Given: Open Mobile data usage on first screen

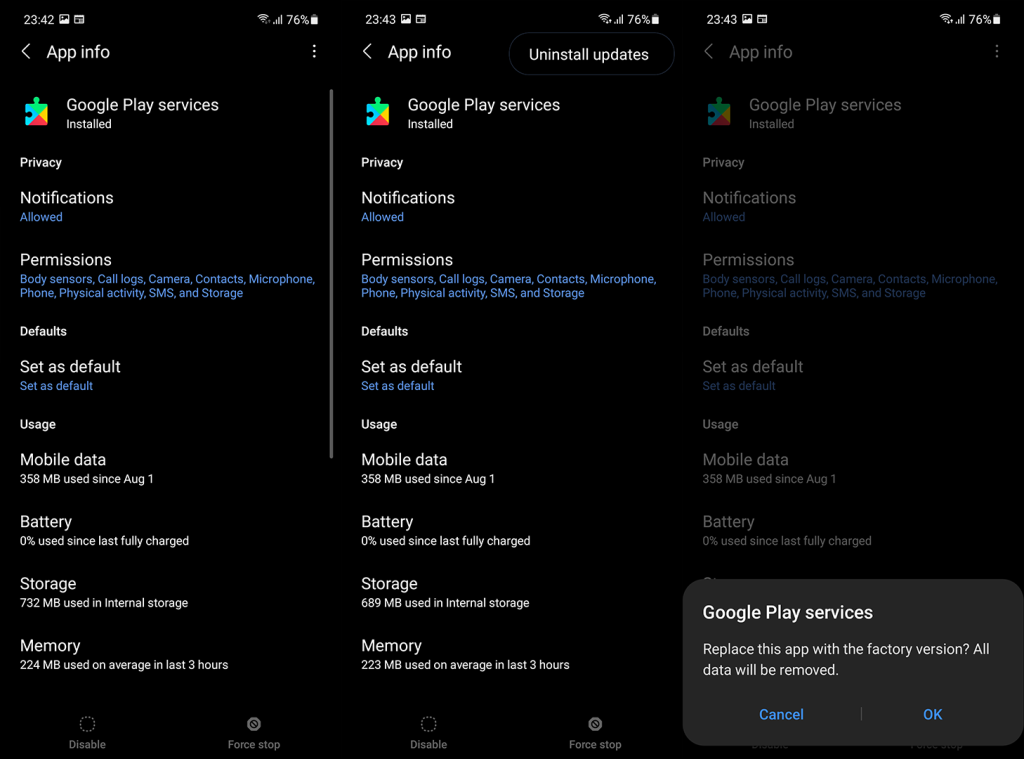Looking at the screenshot, I should [167, 468].
